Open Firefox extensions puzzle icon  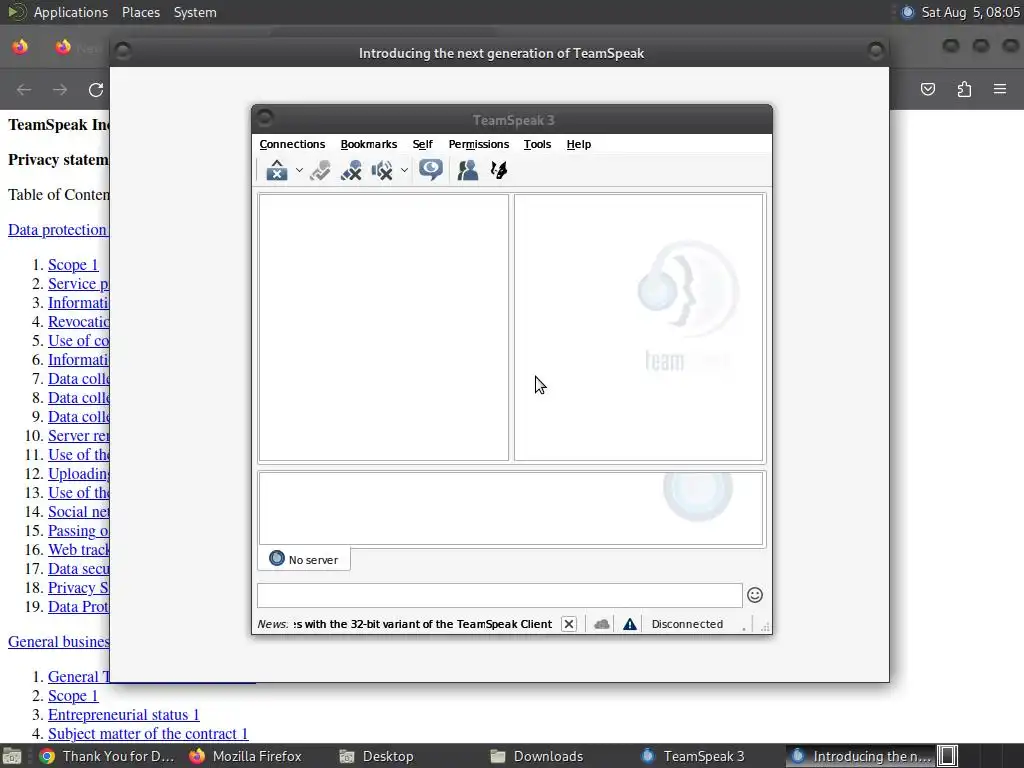964,89
